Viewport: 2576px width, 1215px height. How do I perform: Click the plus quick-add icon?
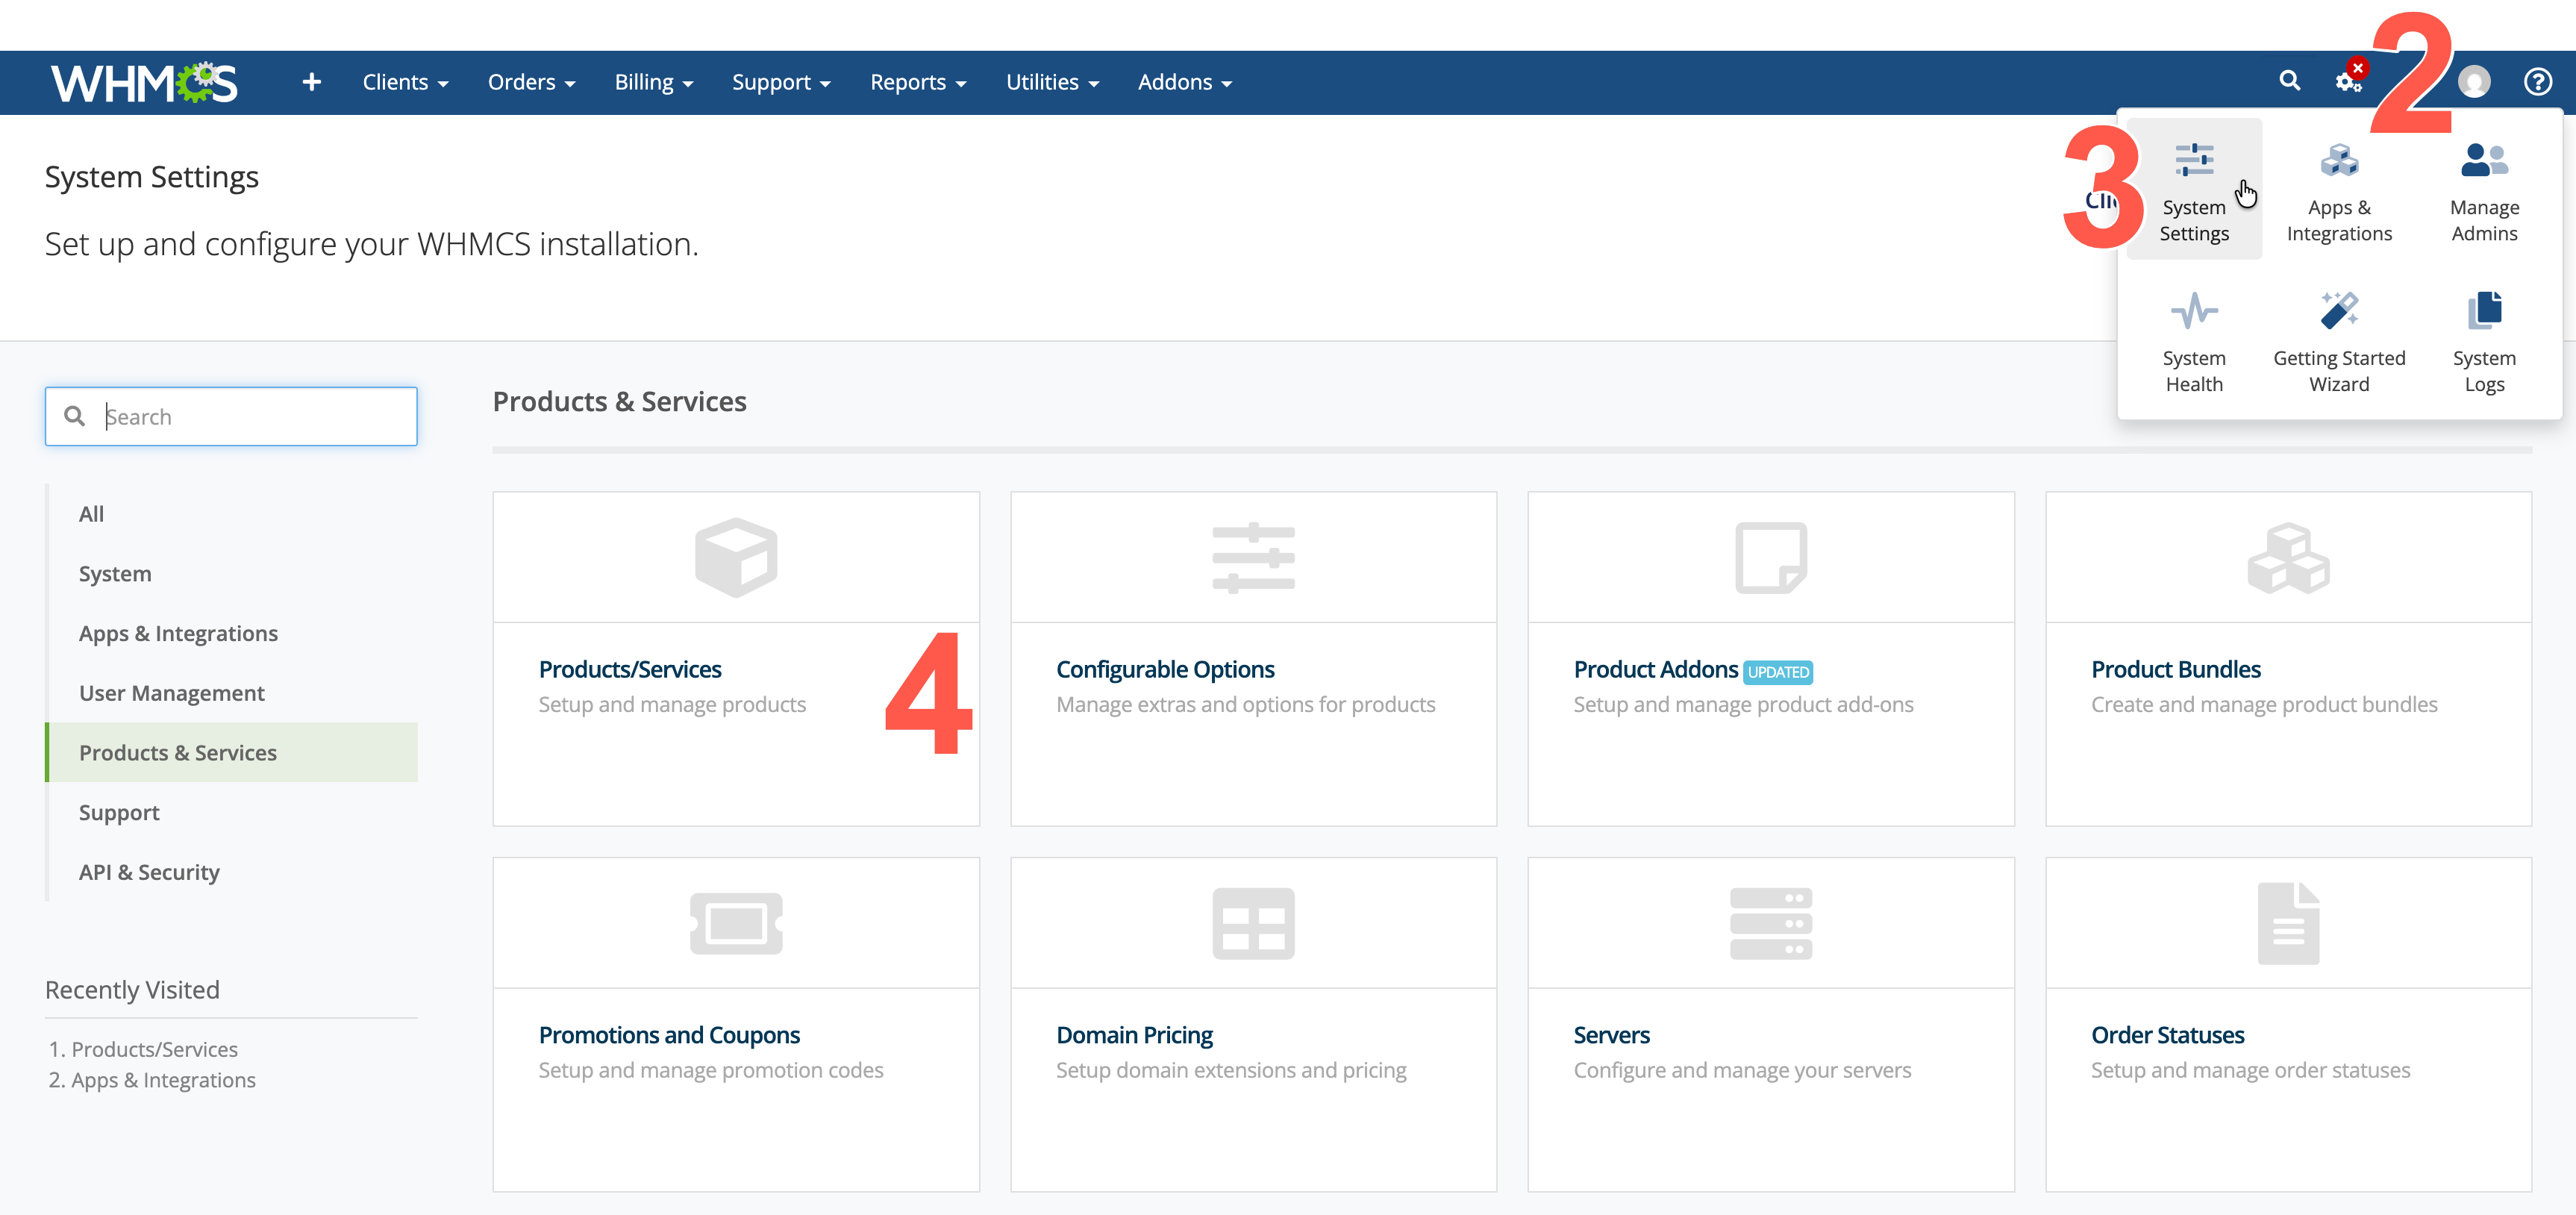pos(311,82)
